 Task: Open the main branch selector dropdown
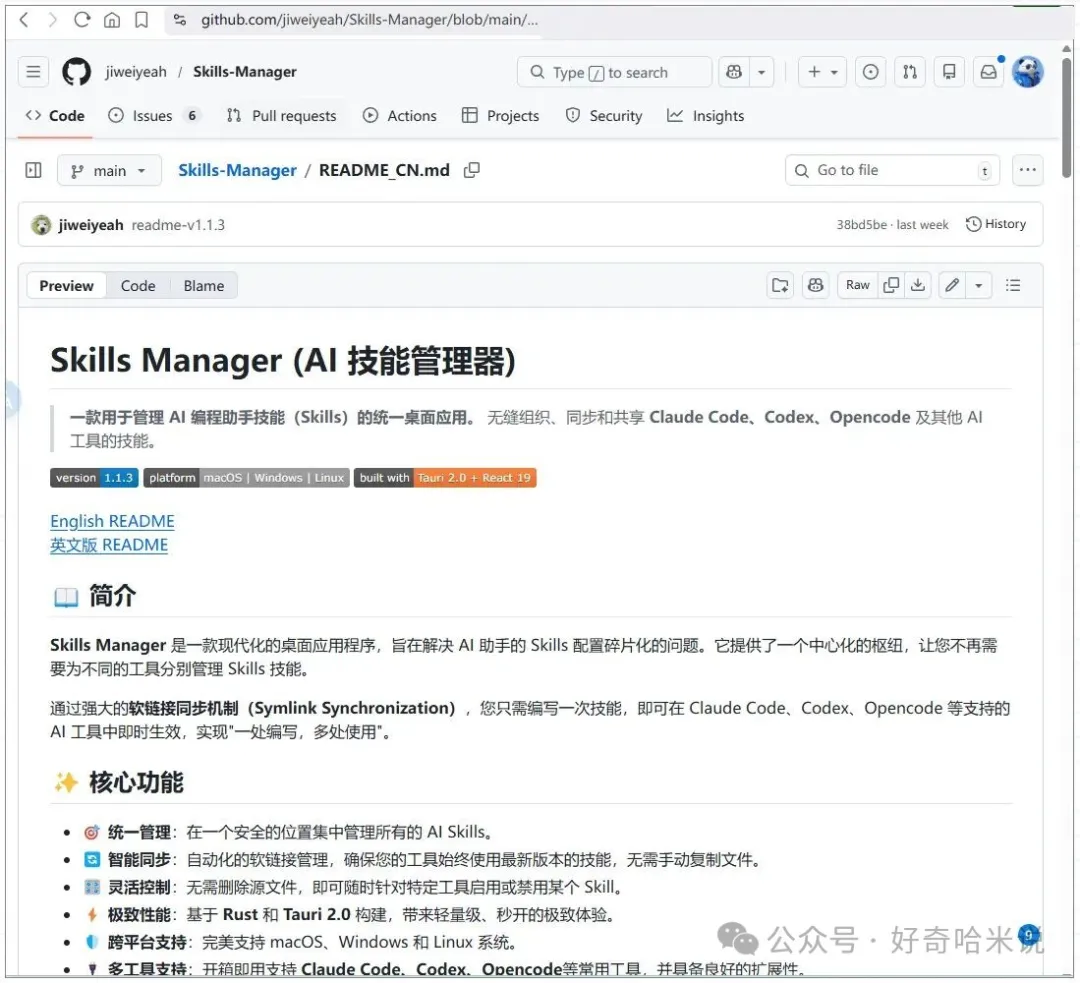click(109, 170)
